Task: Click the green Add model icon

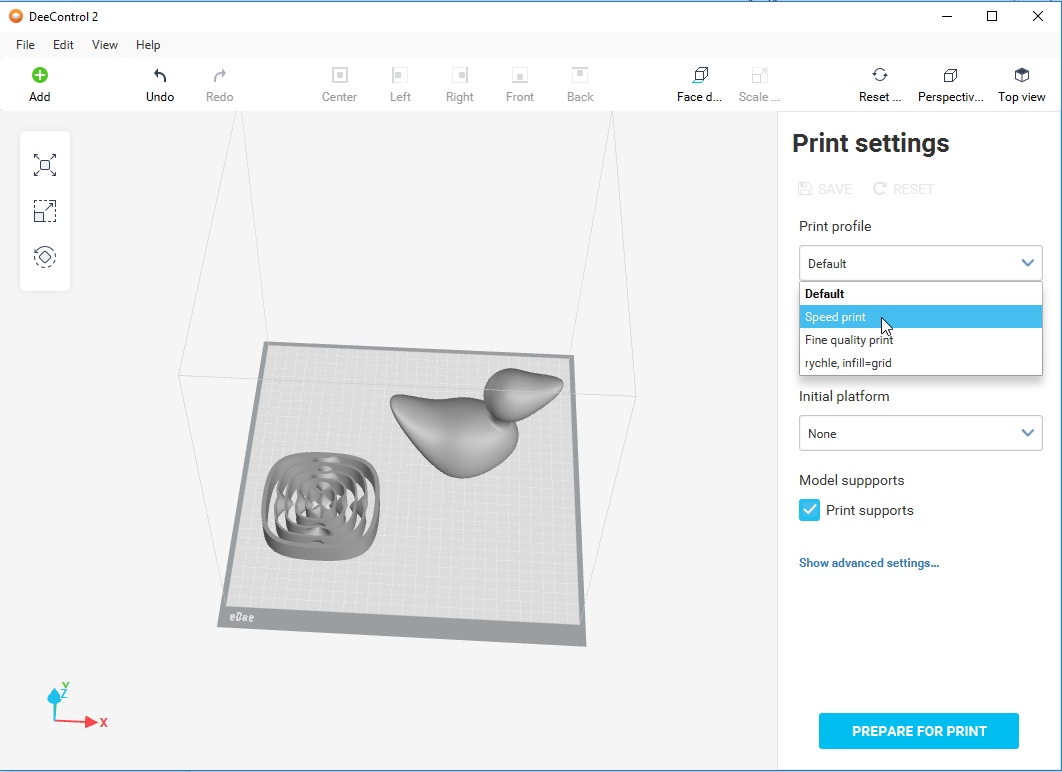Action: click(39, 76)
